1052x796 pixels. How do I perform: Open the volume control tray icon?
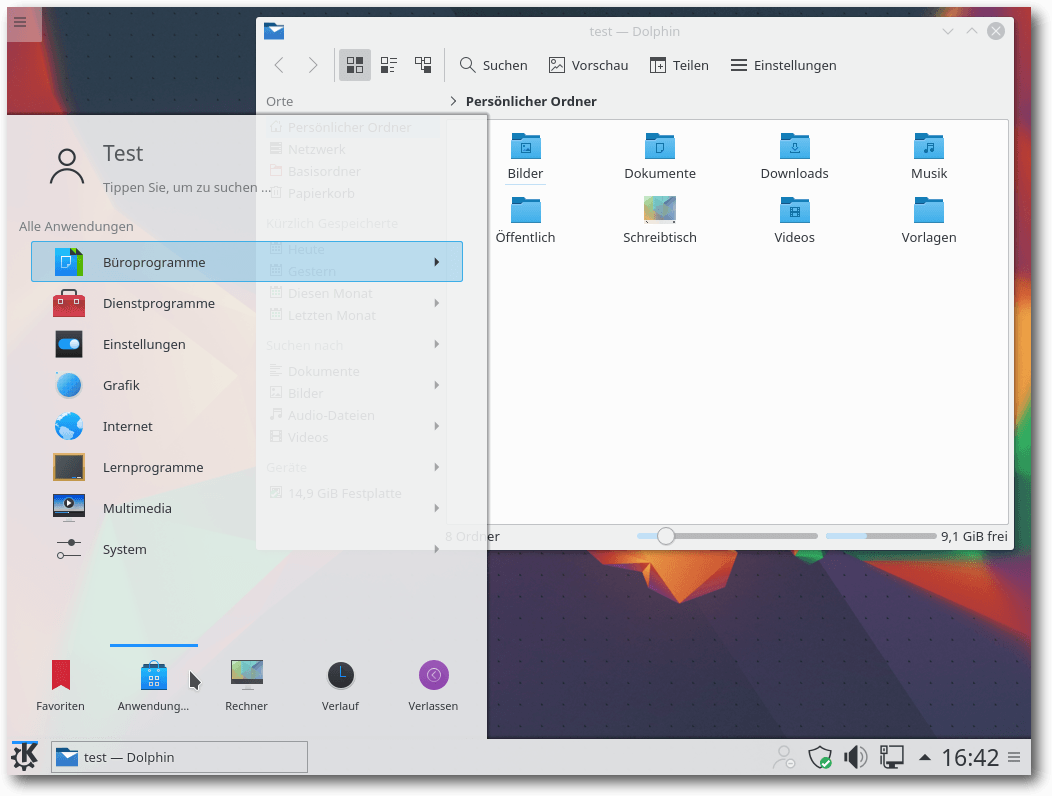point(855,758)
